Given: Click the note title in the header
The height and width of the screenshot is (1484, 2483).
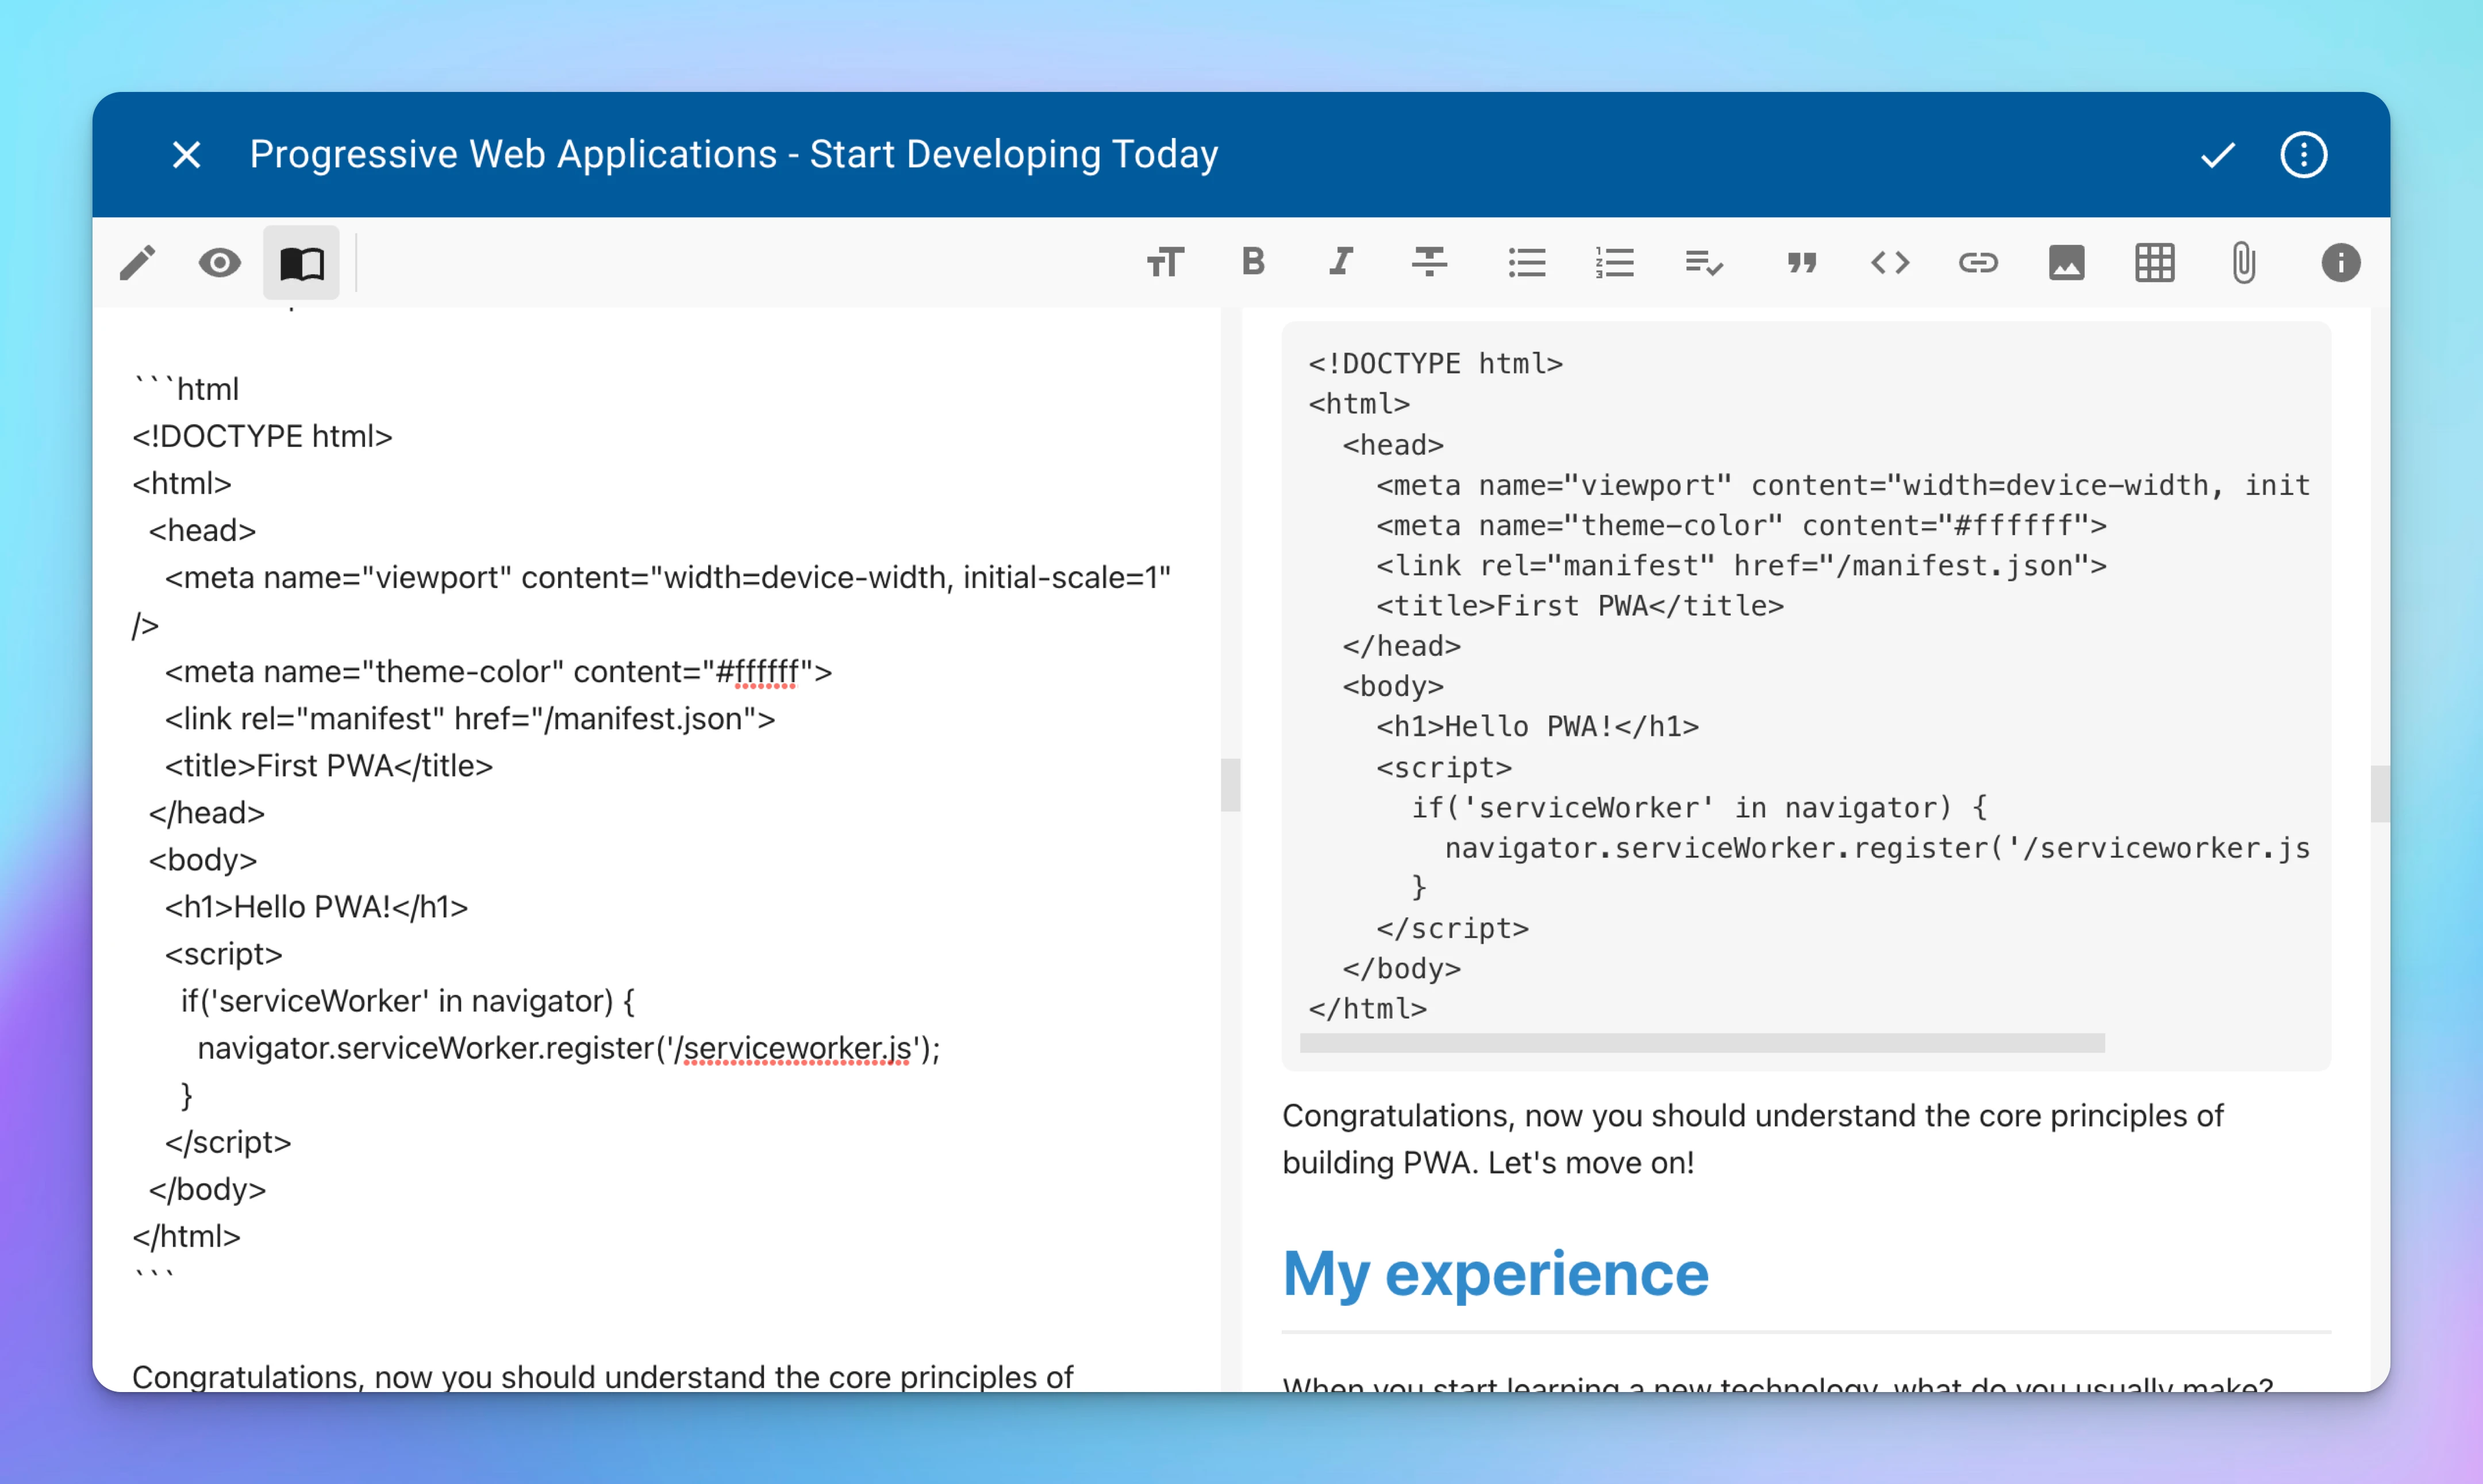Looking at the screenshot, I should click(733, 154).
